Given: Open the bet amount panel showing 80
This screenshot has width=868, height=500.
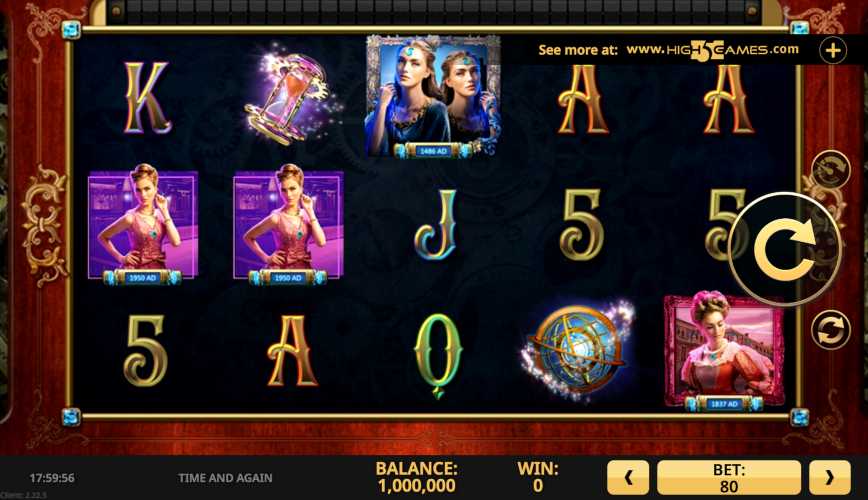Looking at the screenshot, I should coord(728,477).
